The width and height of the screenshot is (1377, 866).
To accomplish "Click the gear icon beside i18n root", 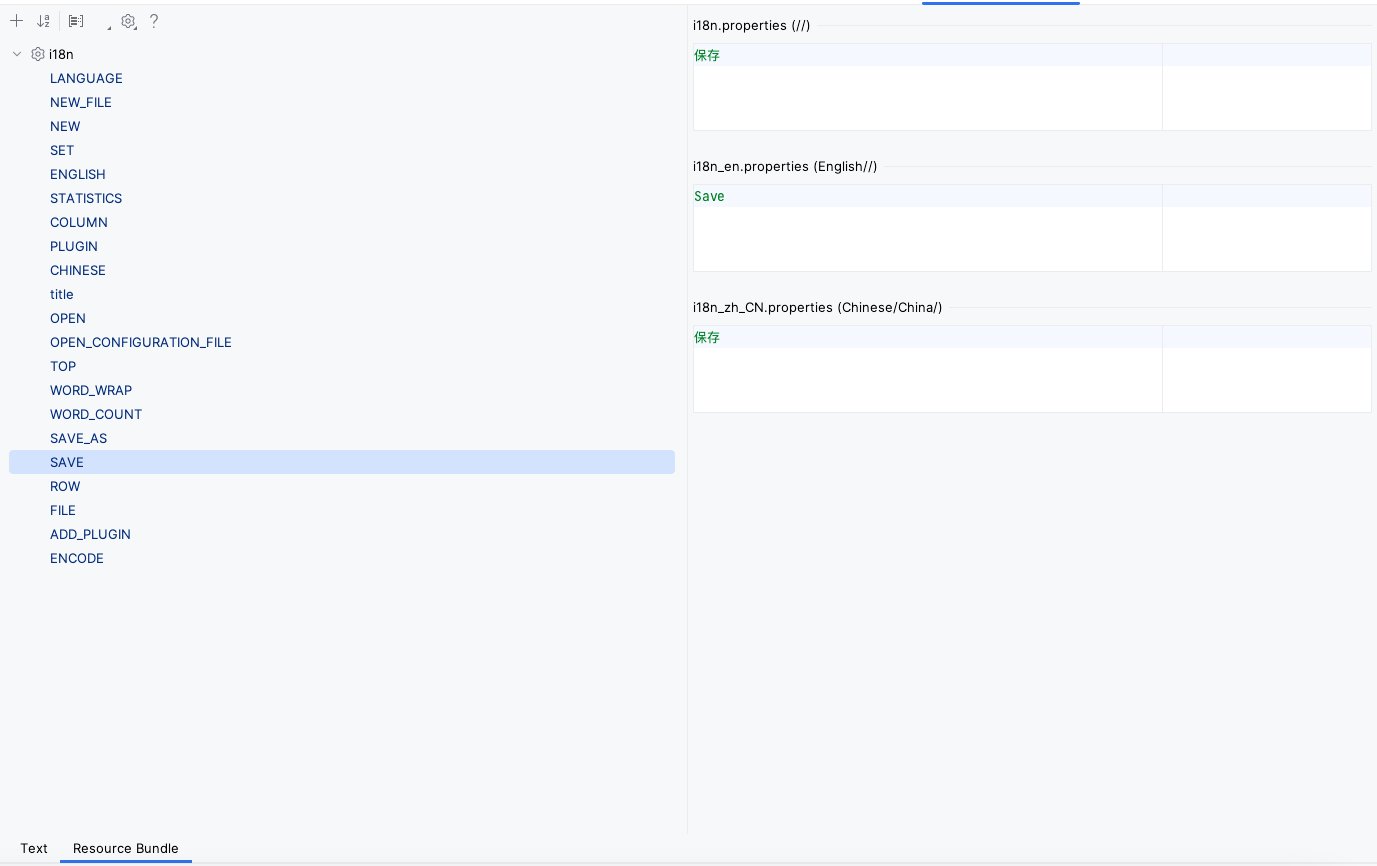I will tap(38, 54).
